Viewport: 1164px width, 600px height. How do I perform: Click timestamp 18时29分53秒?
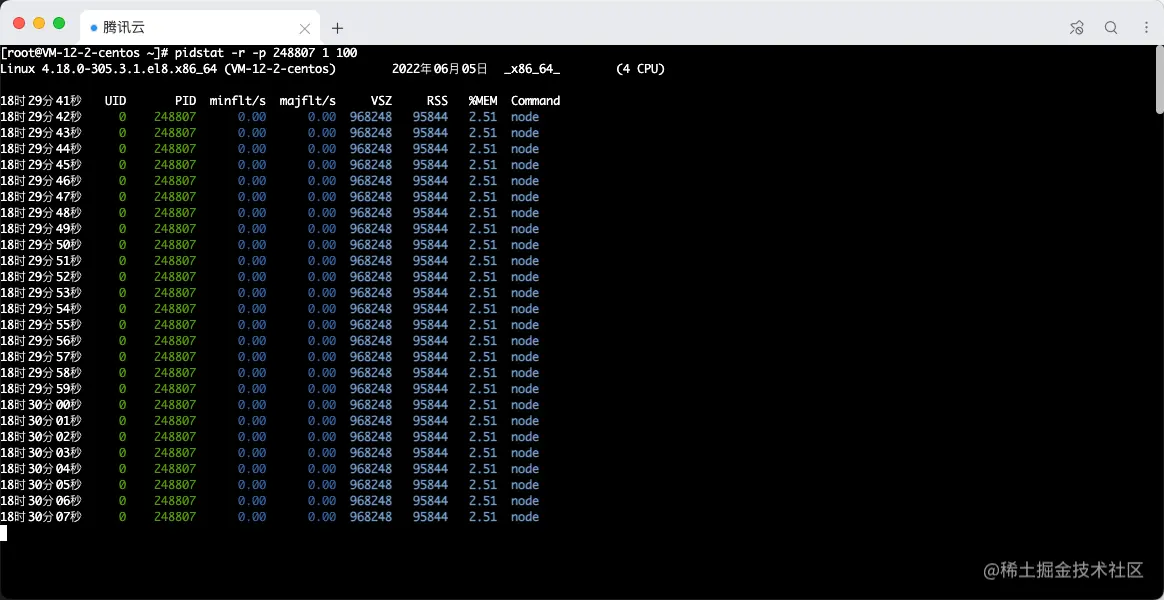(x=41, y=293)
